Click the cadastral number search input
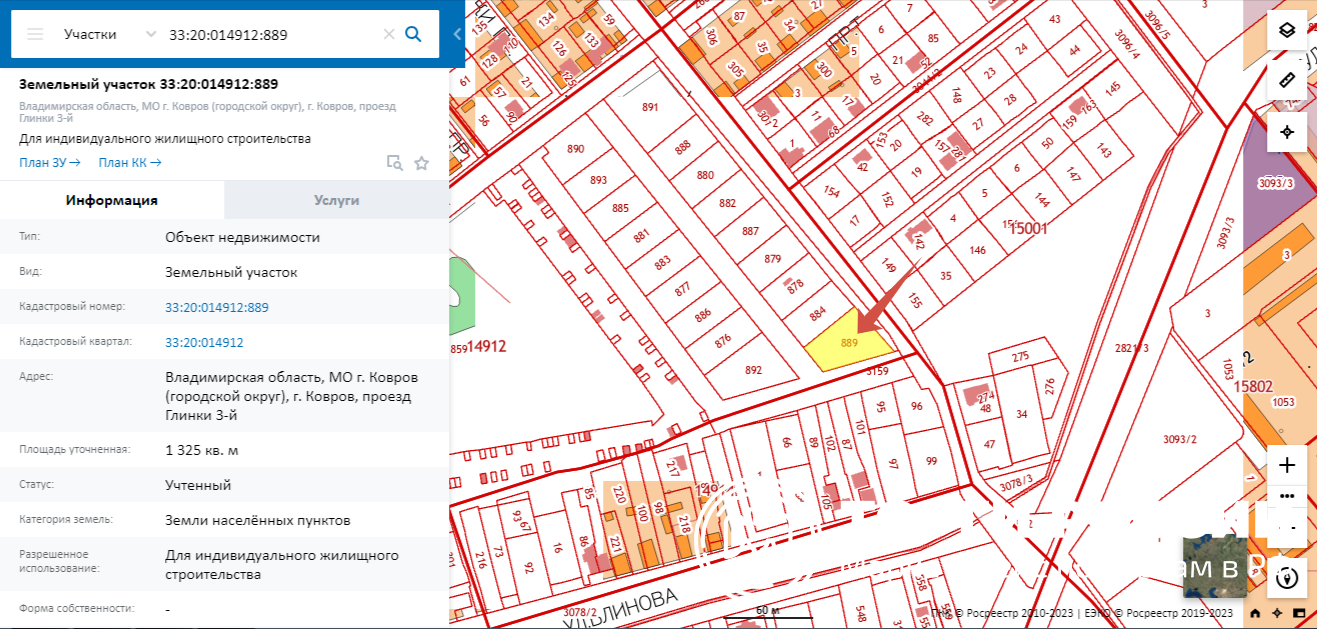The image size is (1317, 629). point(270,34)
